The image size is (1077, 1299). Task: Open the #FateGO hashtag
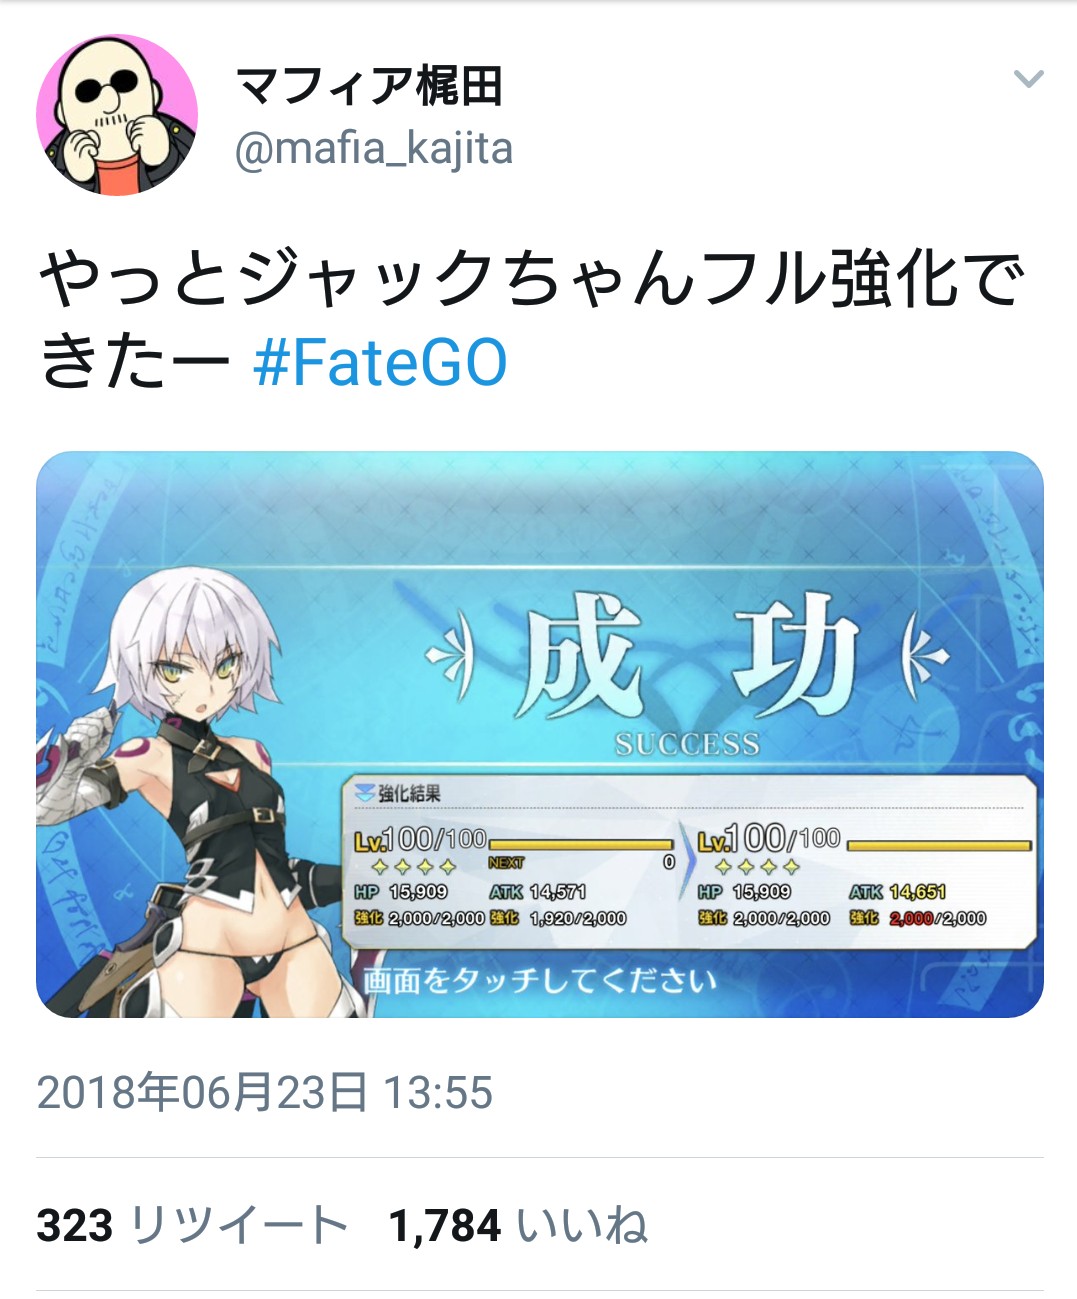tap(380, 362)
